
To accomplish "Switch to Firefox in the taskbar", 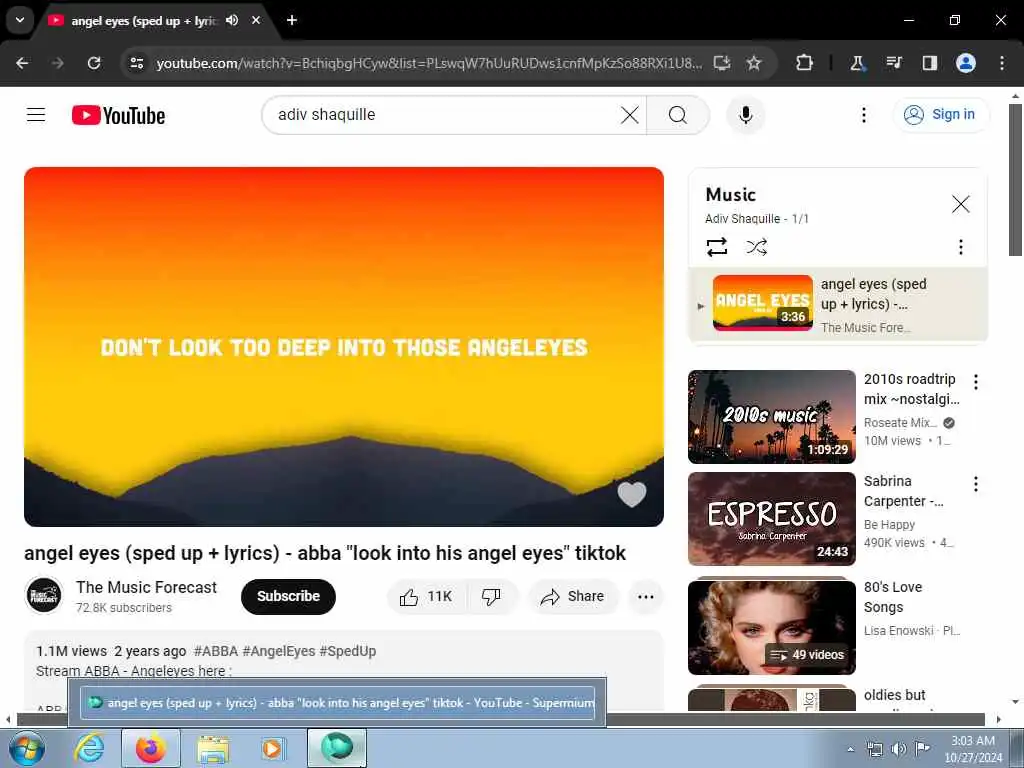I will point(150,748).
